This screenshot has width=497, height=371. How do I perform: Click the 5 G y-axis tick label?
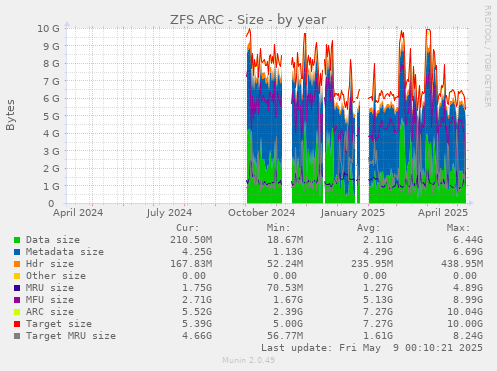(x=51, y=116)
